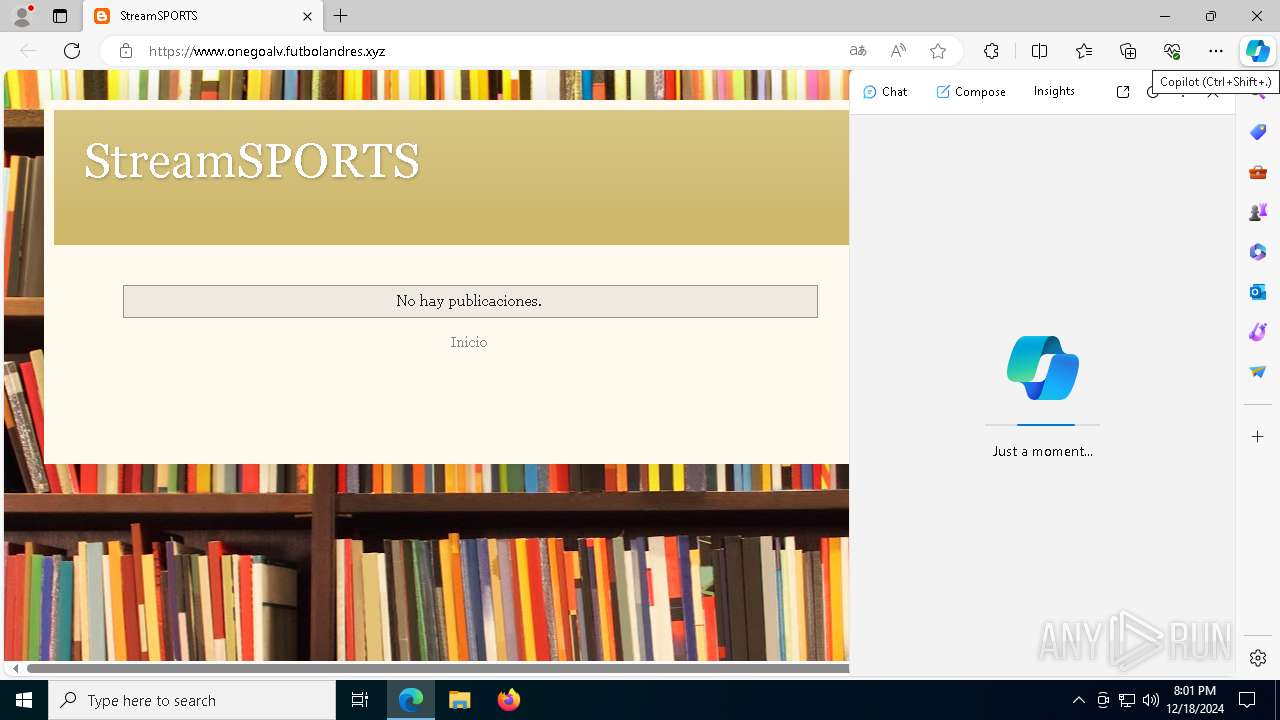Open the Microsoft 365 sidebar icon

[x=1258, y=252]
